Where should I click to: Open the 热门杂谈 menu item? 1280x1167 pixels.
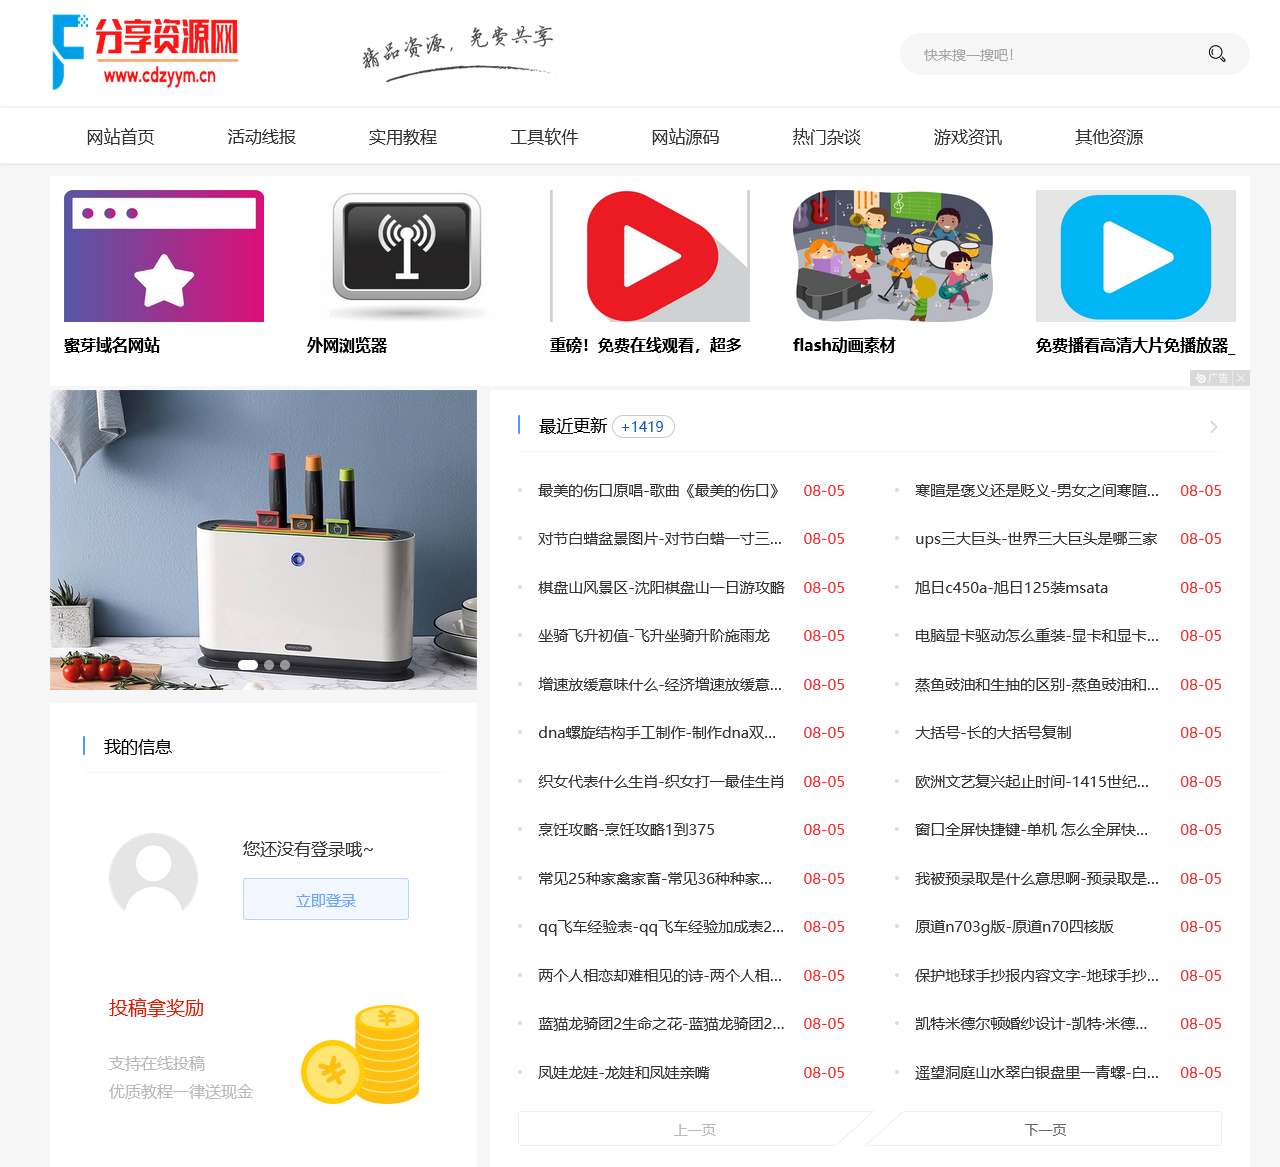pos(827,137)
